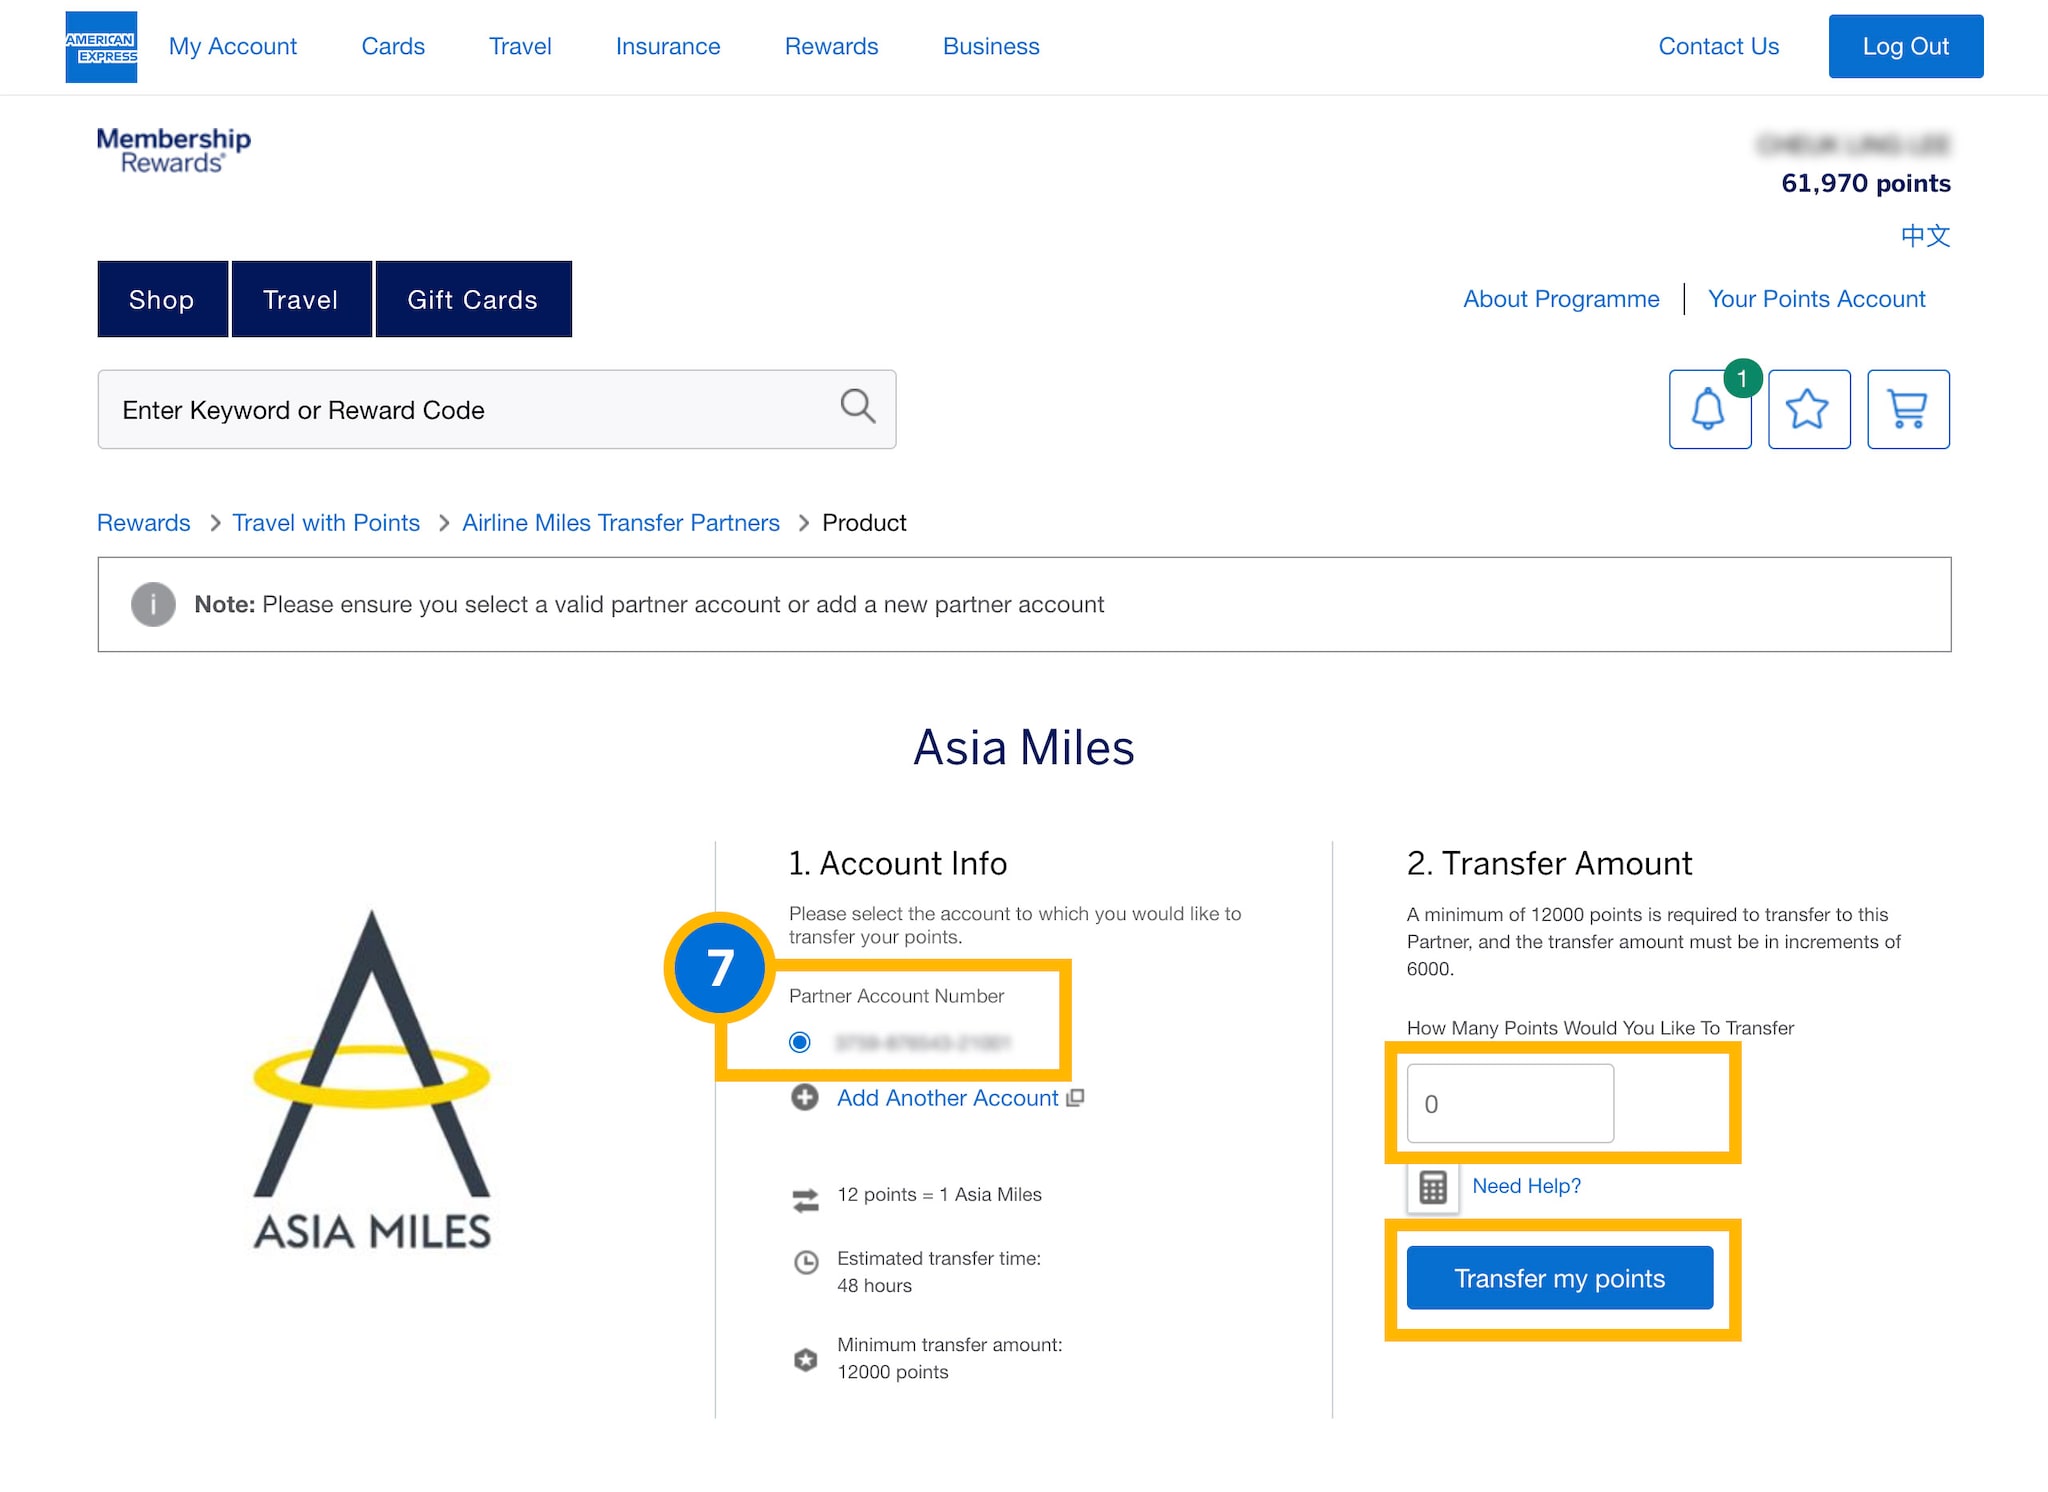Image resolution: width=2048 pixels, height=1492 pixels.
Task: Focus the points to transfer input field
Action: coord(1509,1103)
